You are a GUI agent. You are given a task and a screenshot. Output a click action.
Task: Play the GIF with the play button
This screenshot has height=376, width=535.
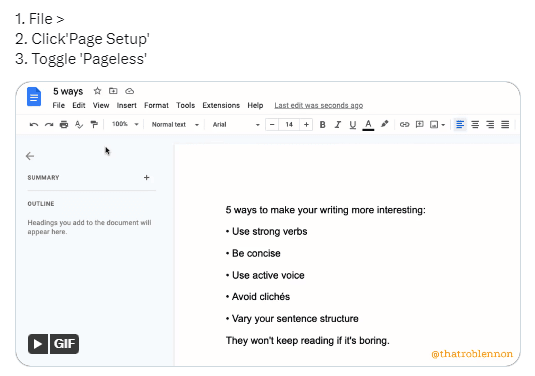point(38,344)
